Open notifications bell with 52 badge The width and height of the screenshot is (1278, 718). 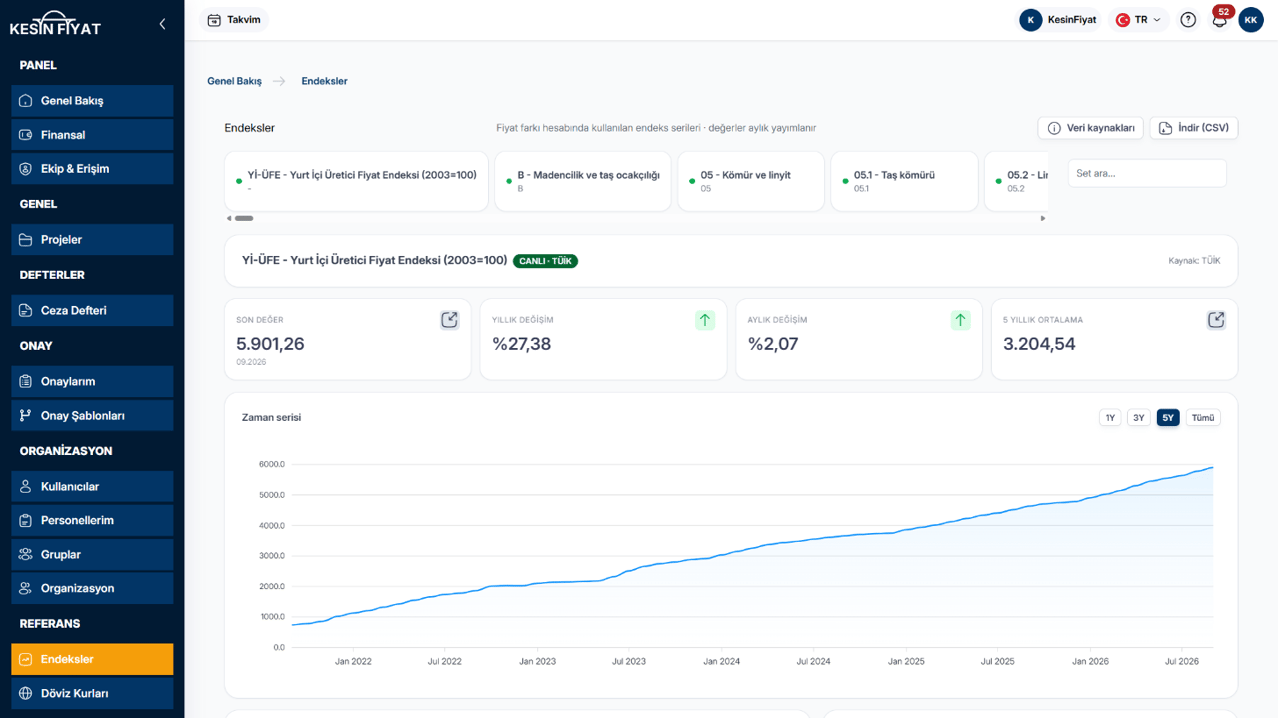[x=1220, y=19]
